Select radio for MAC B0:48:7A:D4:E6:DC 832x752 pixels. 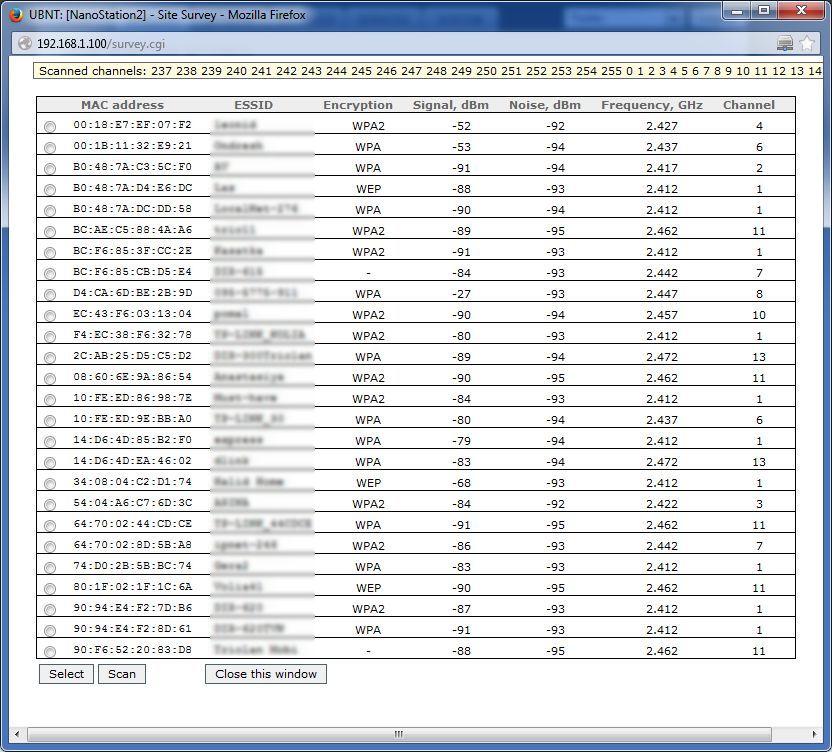click(50, 189)
